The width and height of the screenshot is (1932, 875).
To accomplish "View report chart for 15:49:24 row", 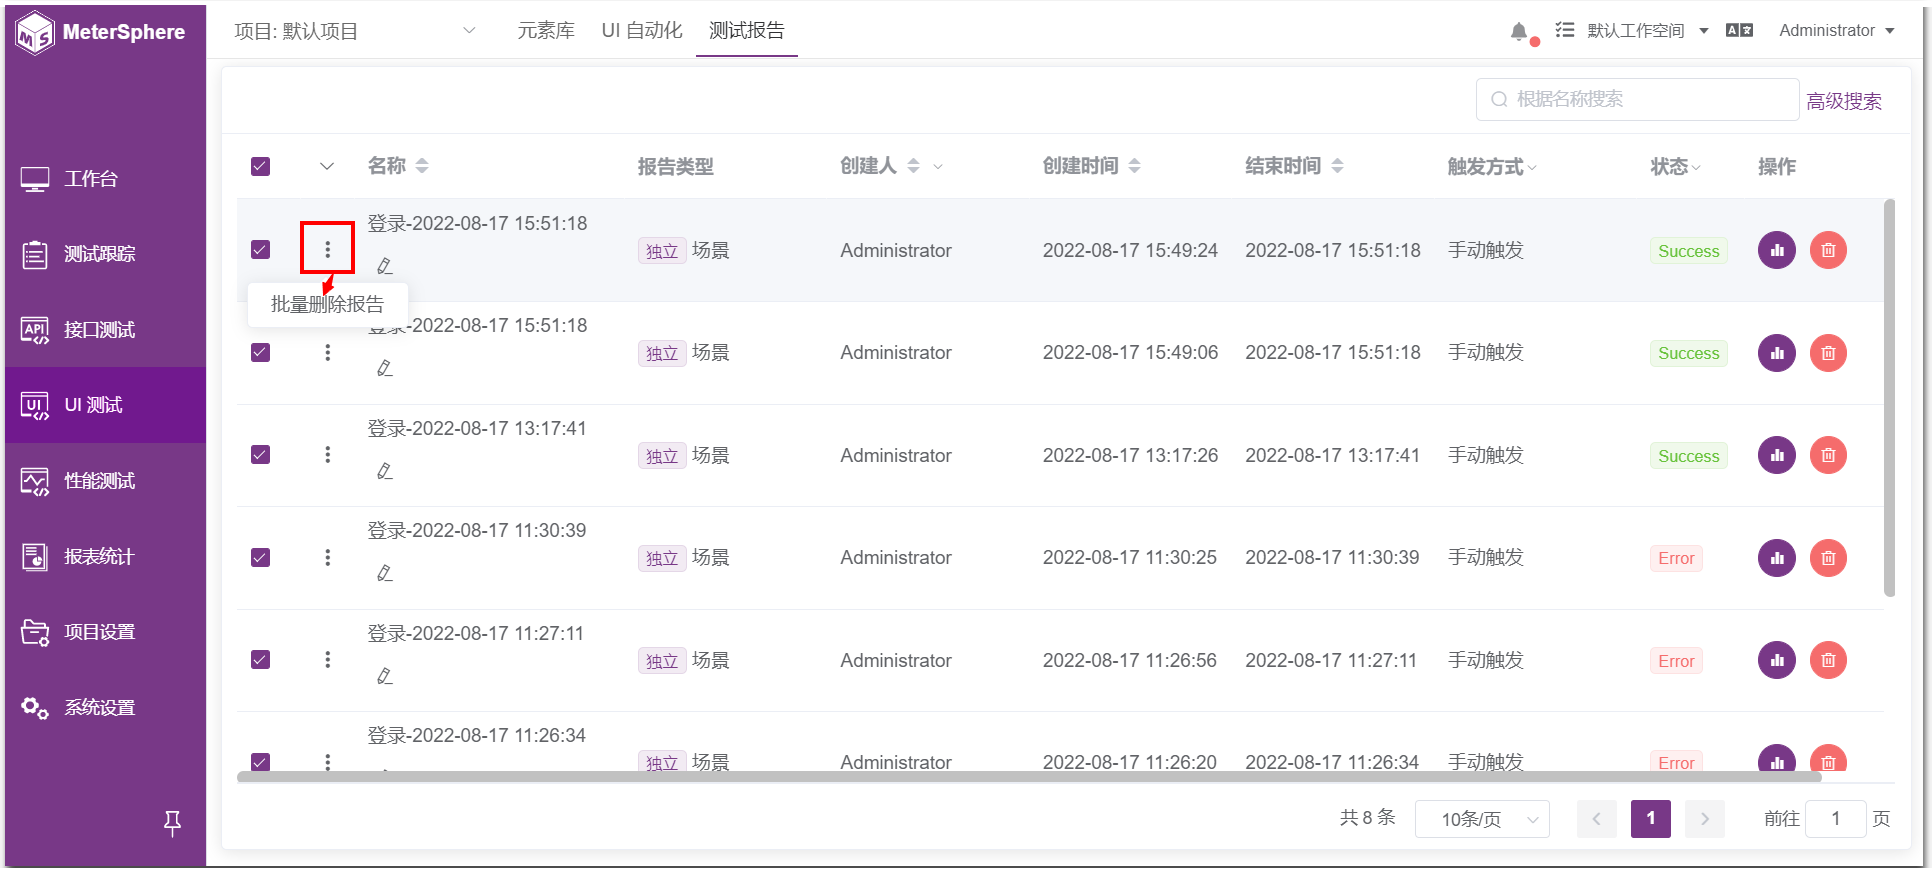I will [x=1777, y=250].
